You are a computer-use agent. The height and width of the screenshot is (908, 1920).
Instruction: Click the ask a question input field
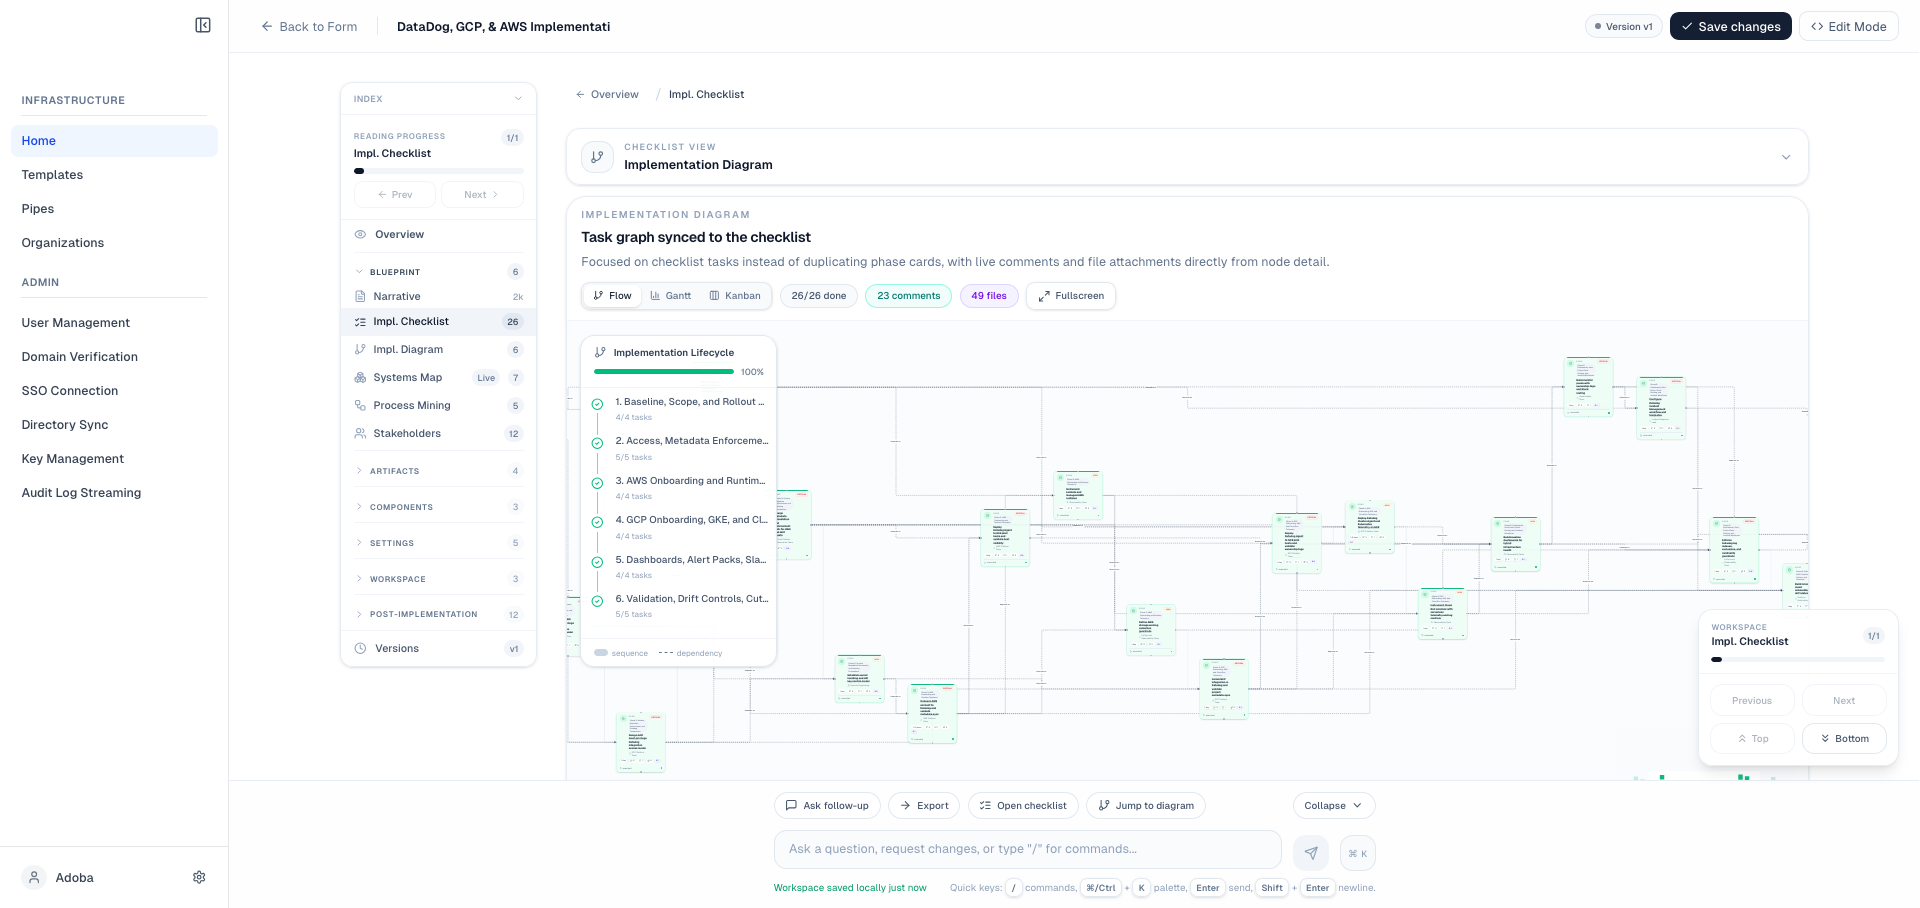pyautogui.click(x=1027, y=849)
